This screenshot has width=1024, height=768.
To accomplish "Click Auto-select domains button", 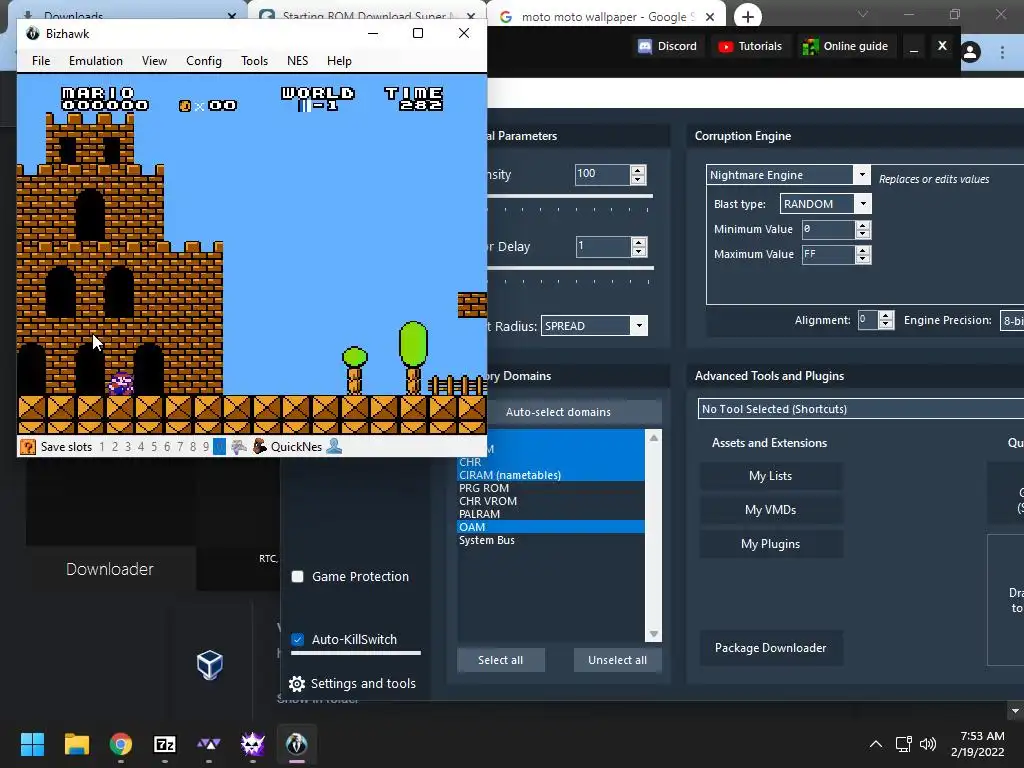I will (558, 412).
